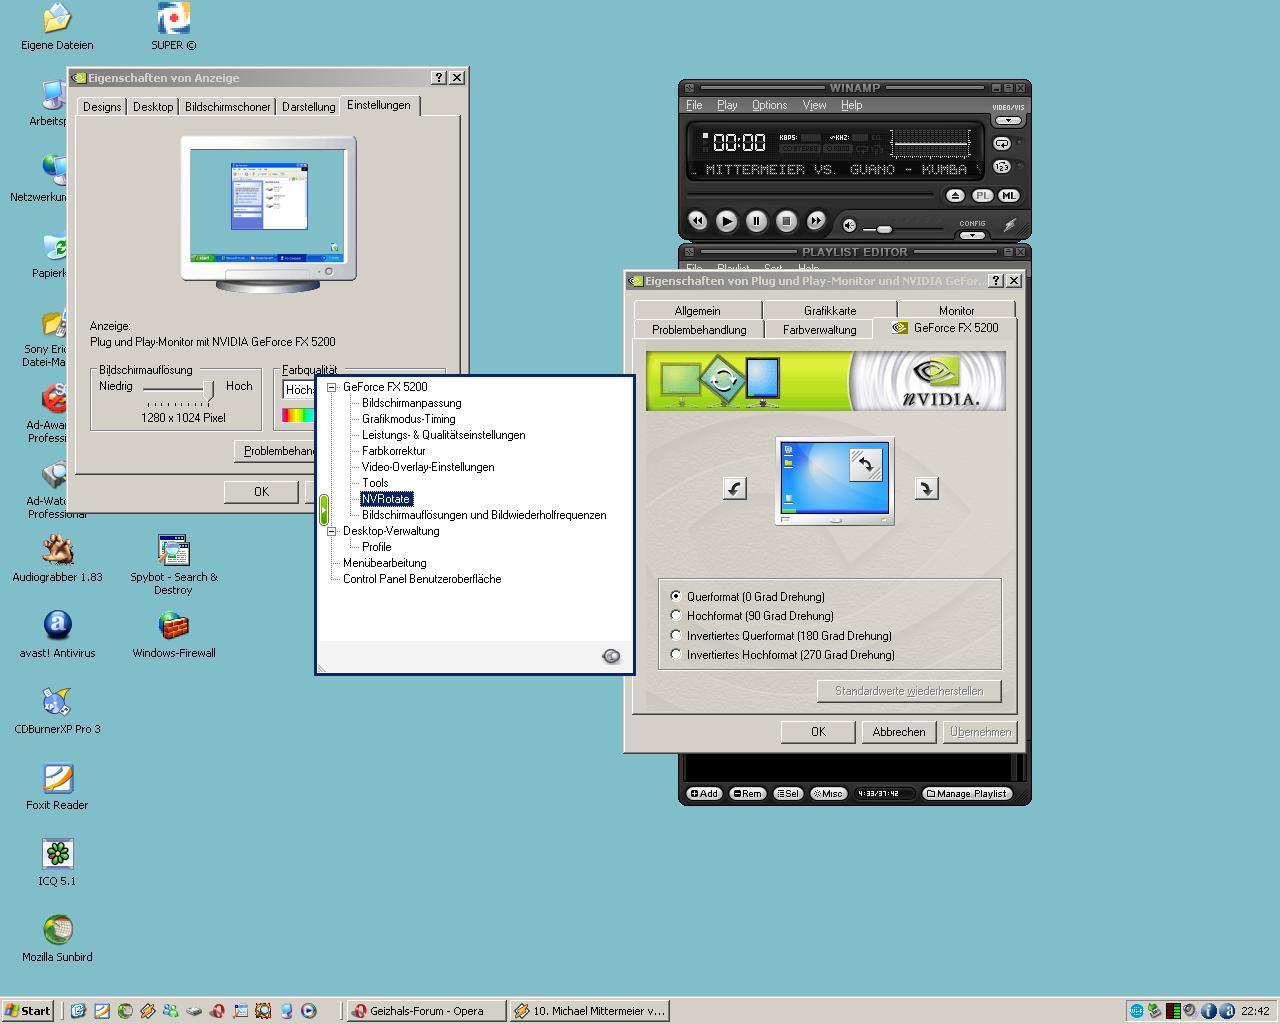The height and width of the screenshot is (1024, 1280).
Task: Click green flyout menu handle
Action: 324,510
